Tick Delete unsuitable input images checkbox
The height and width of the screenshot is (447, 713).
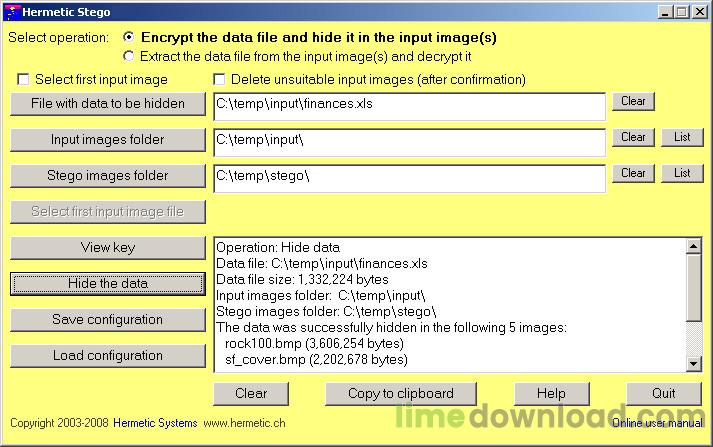click(x=219, y=80)
